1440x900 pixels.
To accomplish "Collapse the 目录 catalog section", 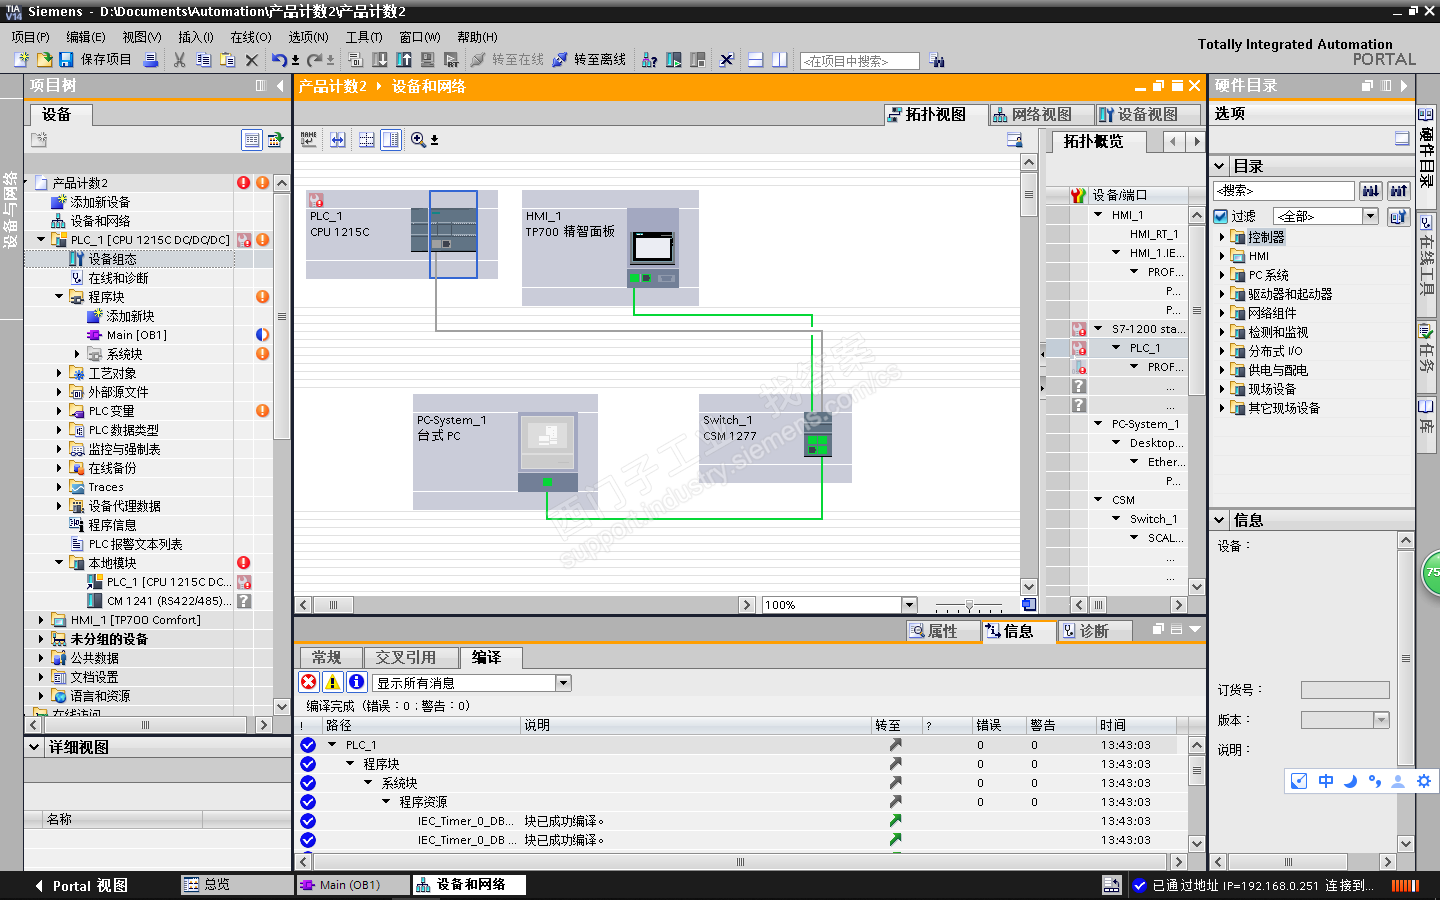I will click(x=1219, y=167).
